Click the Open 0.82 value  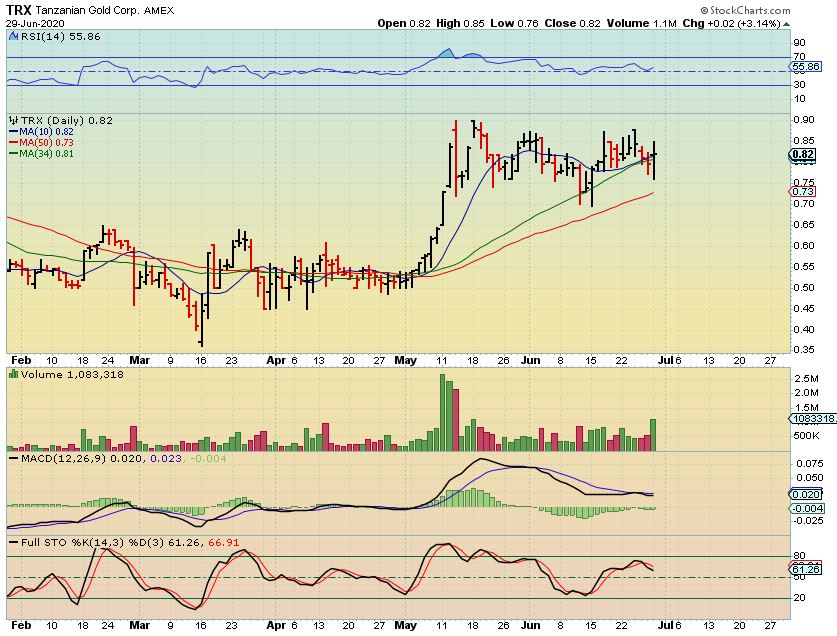point(404,23)
